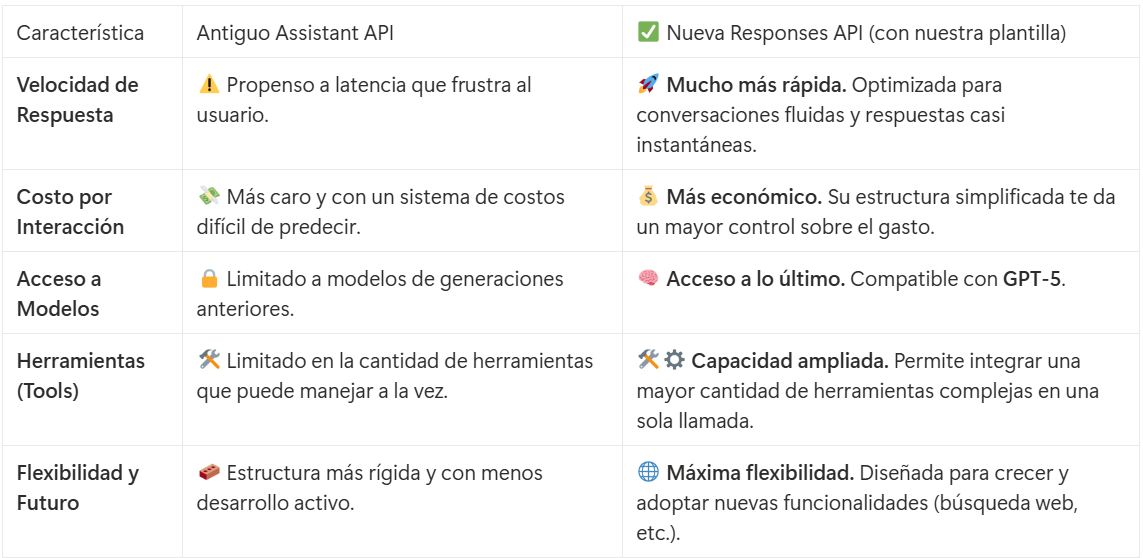
Task: Click the Velocidad de Respuesta row label
Action: coord(77,100)
